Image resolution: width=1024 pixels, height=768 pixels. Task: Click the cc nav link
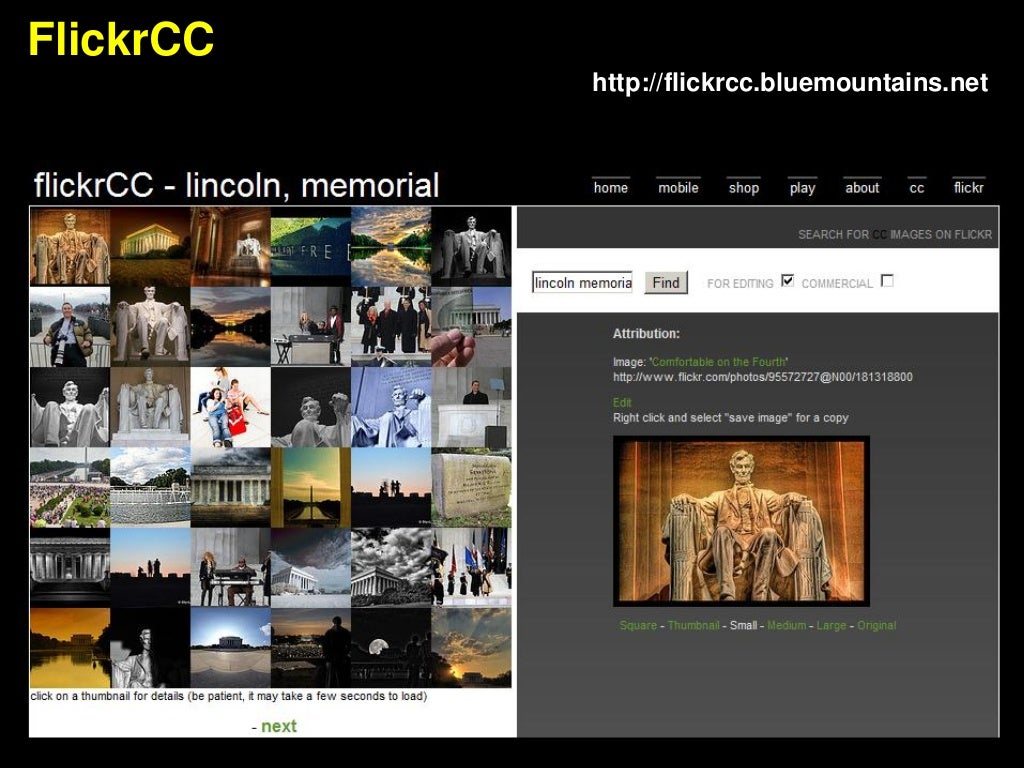coord(917,188)
